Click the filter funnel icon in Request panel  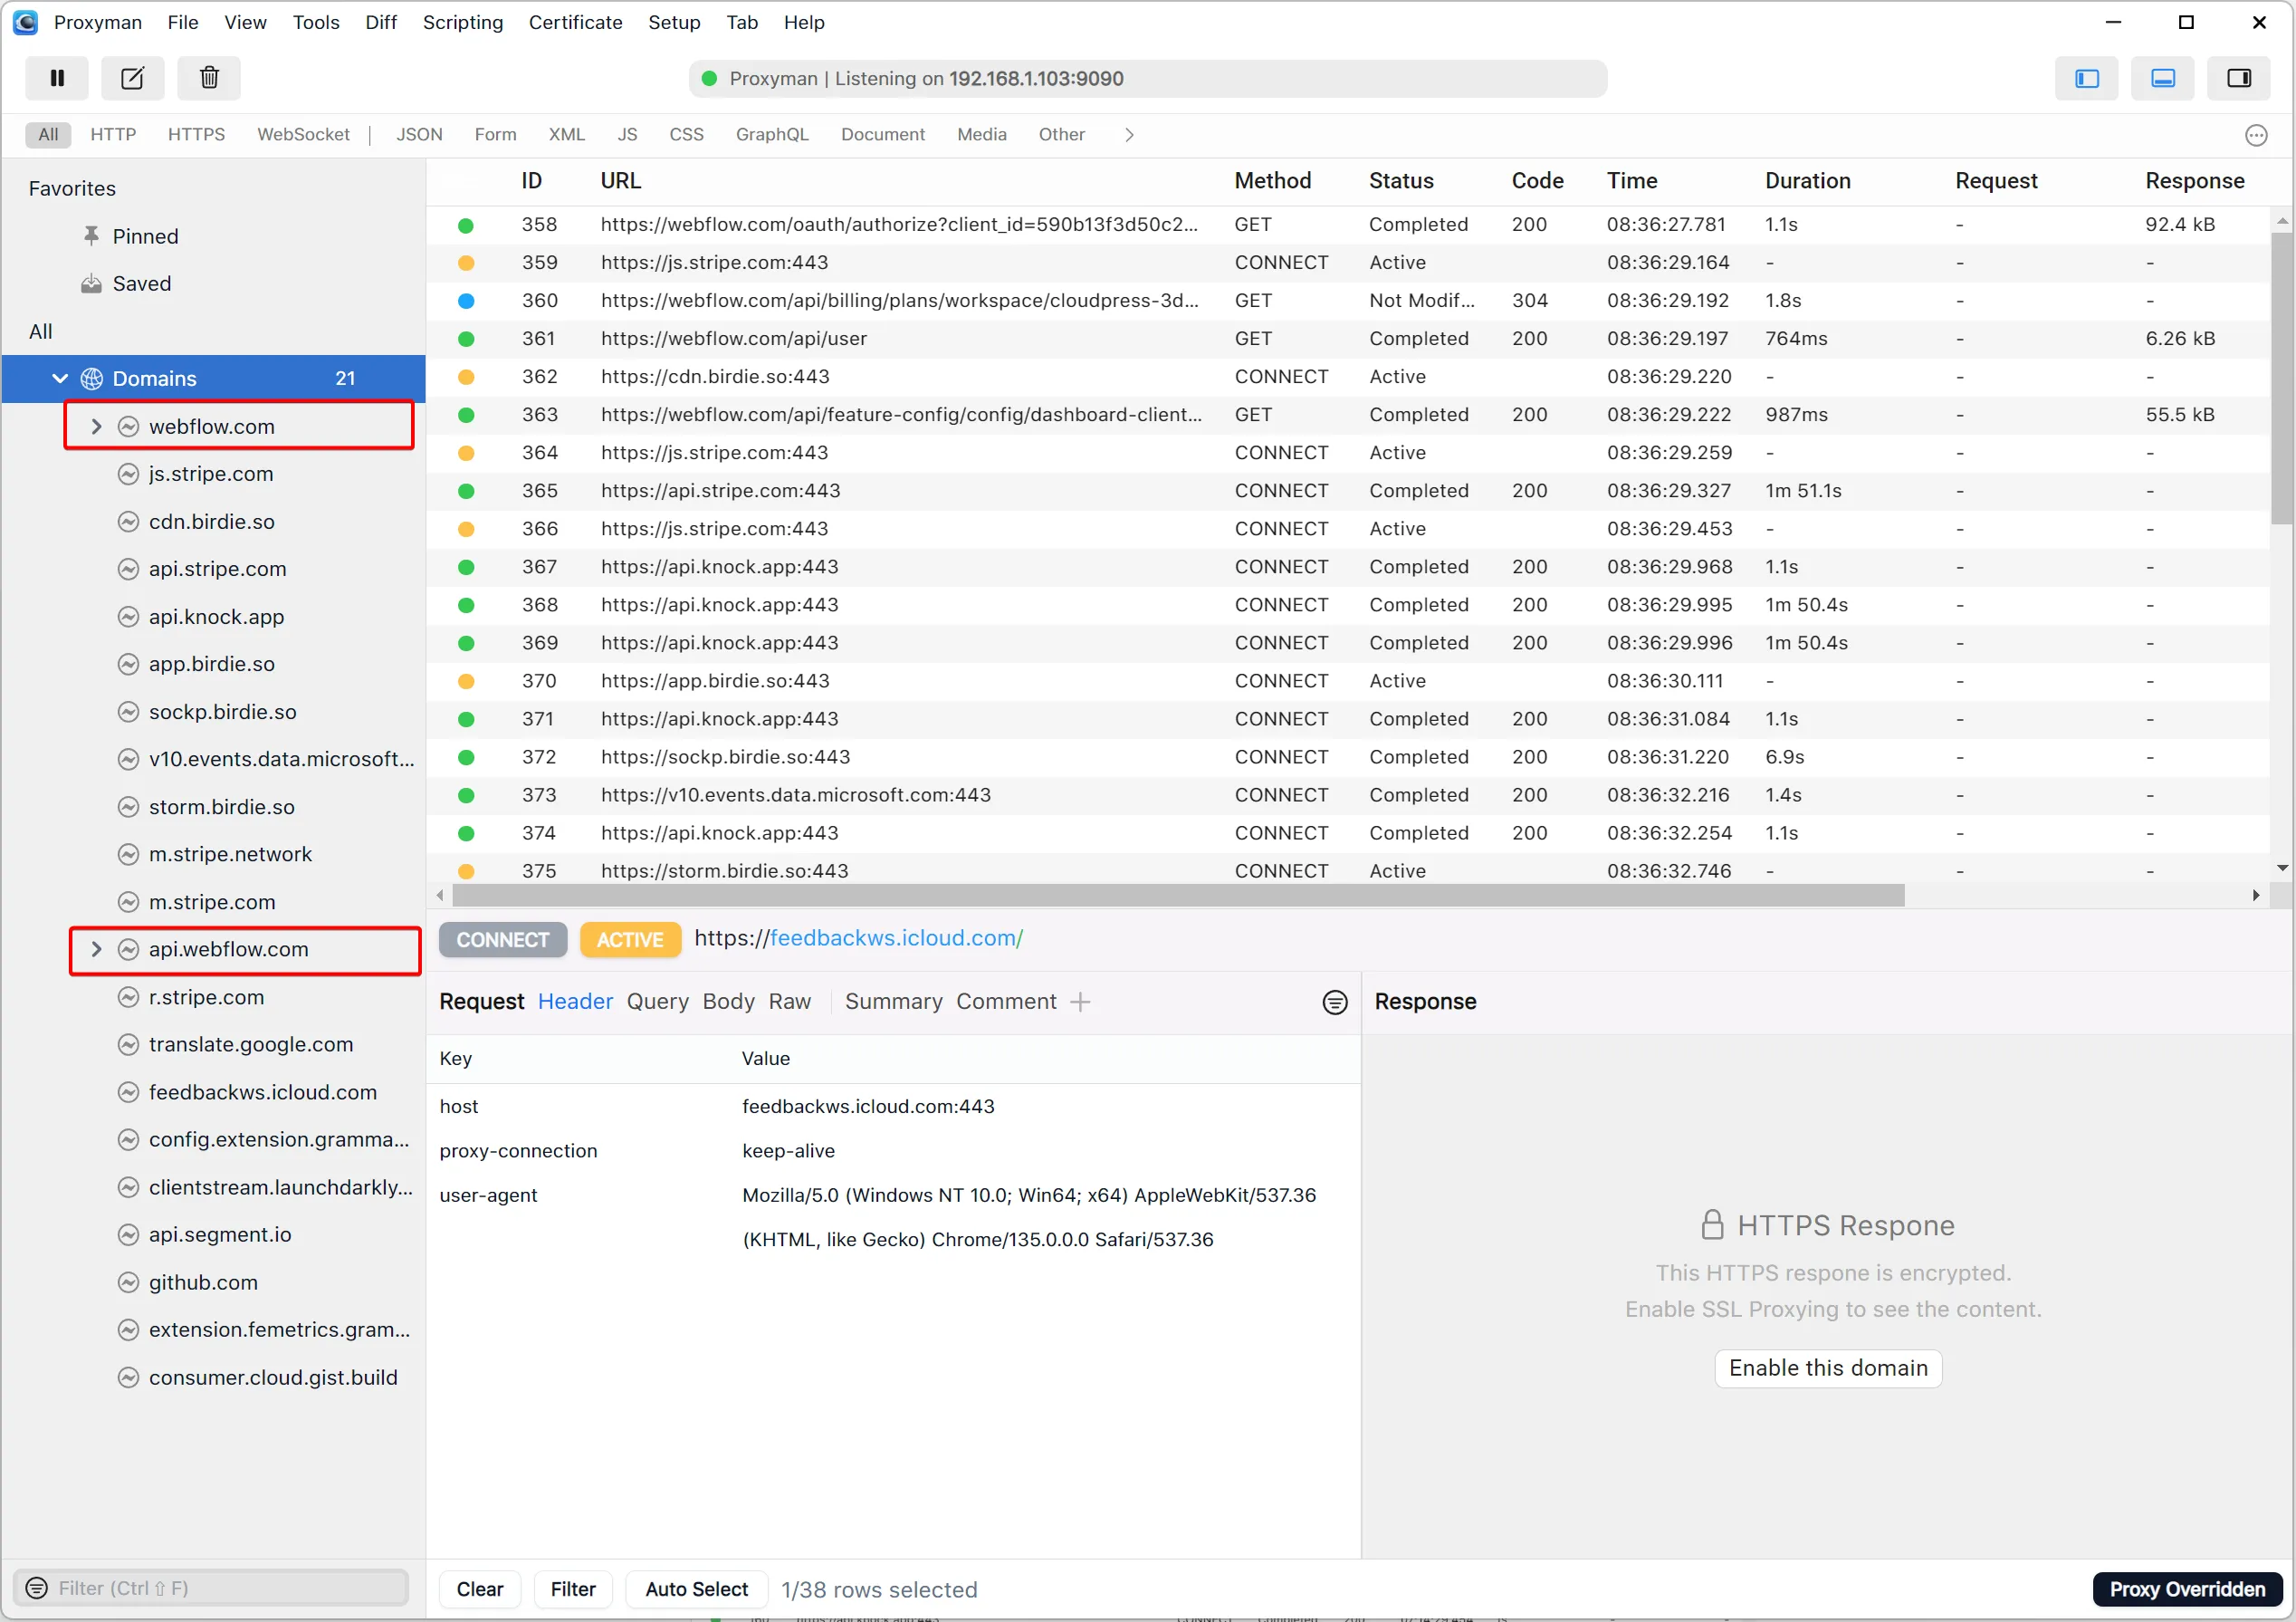(1335, 1002)
